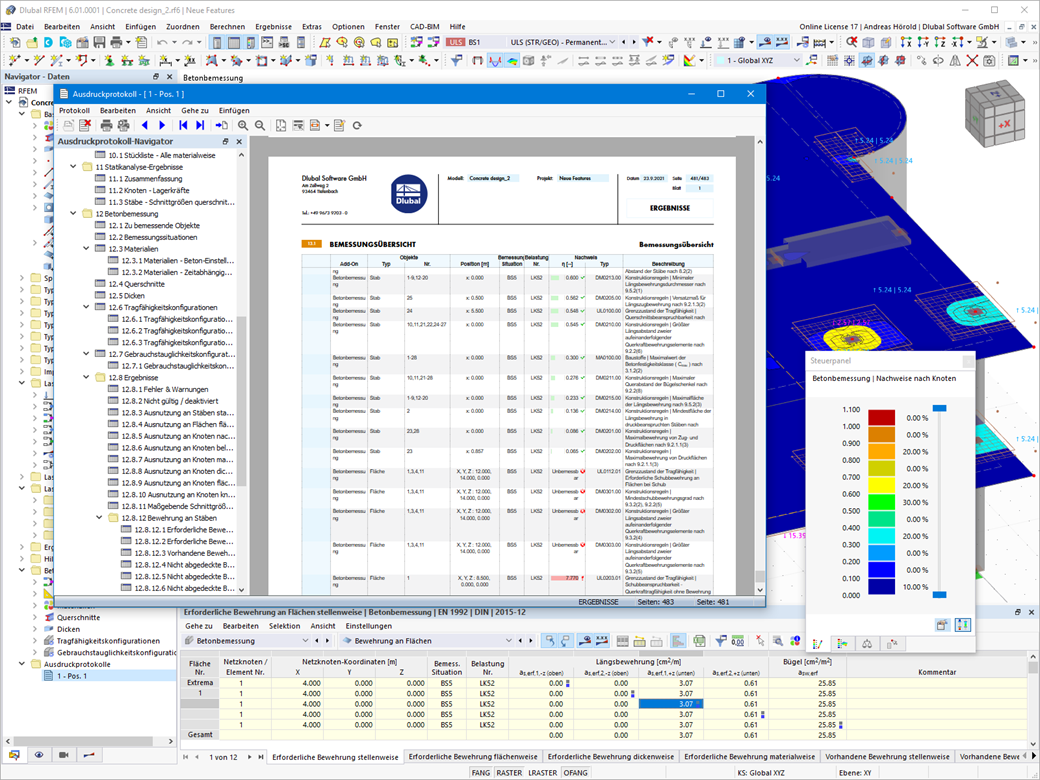Toggle the first window layout button in main toolbar
1040x780 pixels.
click(217, 42)
